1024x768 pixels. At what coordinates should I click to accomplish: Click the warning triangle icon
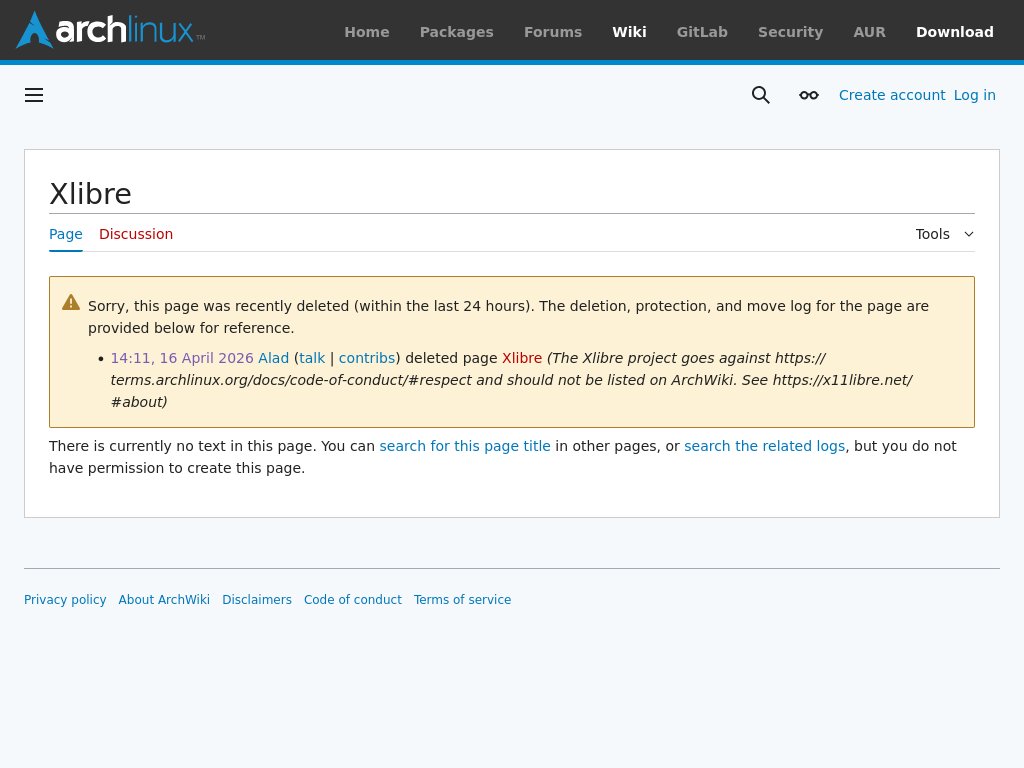pyautogui.click(x=71, y=302)
